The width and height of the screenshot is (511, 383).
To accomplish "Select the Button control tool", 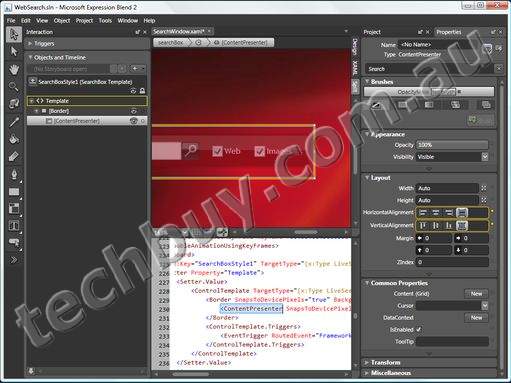I will coord(14,242).
